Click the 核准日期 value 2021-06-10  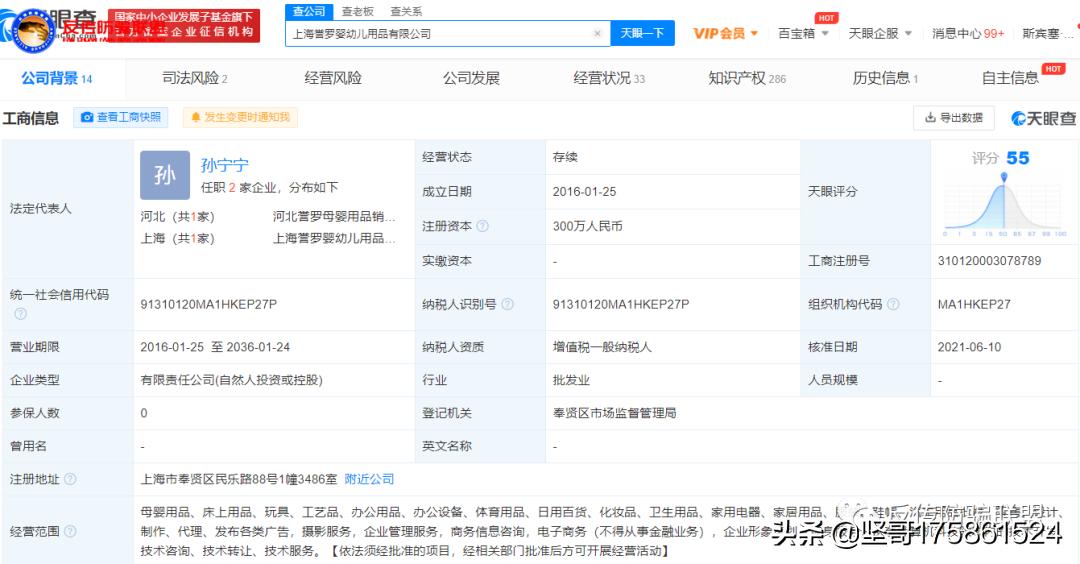click(x=969, y=347)
